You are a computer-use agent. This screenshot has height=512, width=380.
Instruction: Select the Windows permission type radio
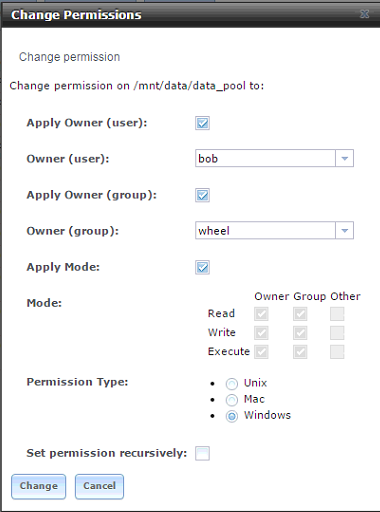tap(232, 416)
